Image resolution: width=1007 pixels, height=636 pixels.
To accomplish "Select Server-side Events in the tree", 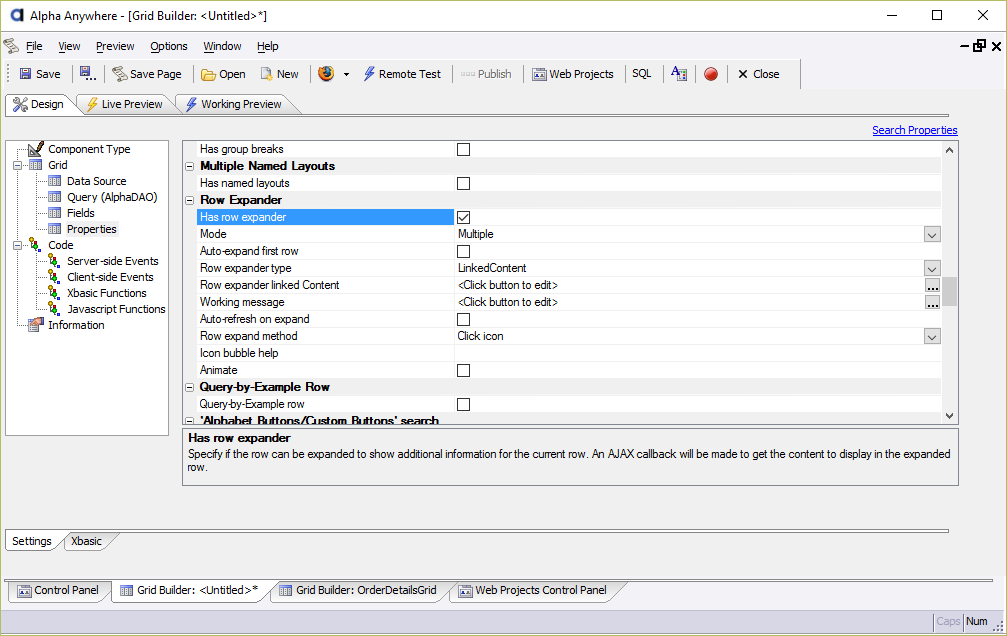I will 112,261.
